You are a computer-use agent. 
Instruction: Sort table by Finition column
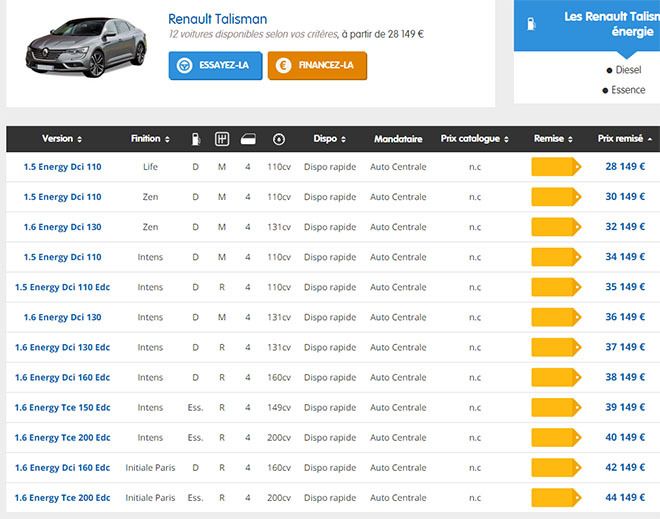150,138
